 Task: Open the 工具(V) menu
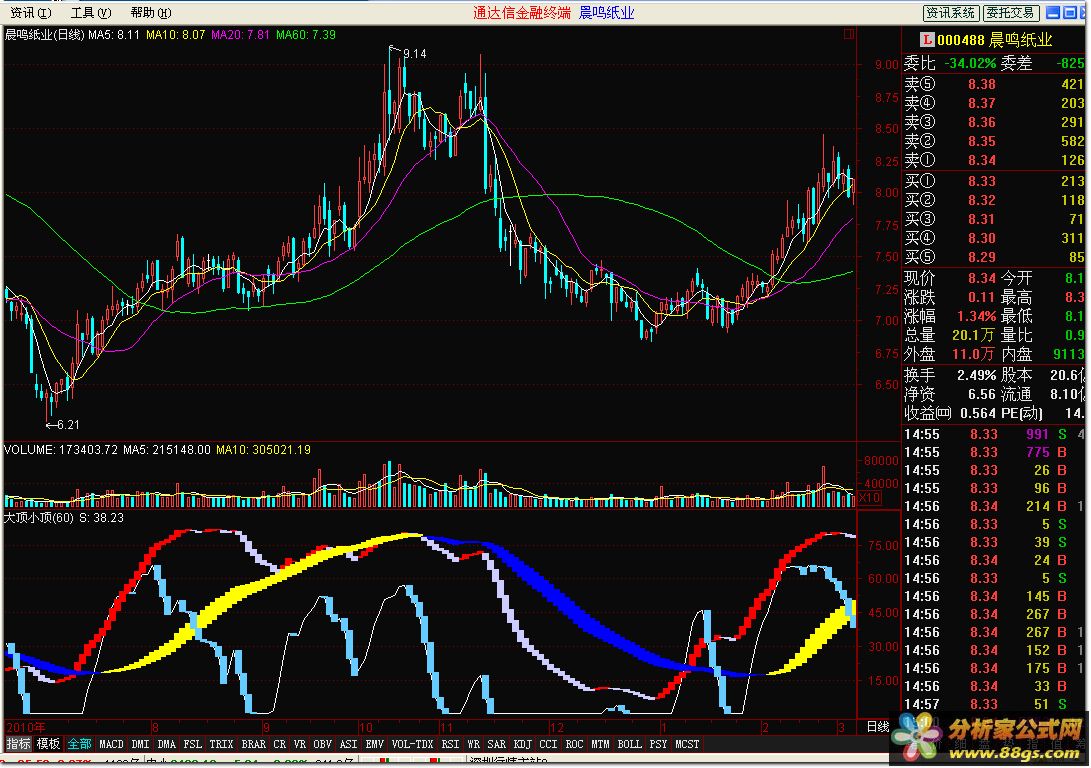click(x=90, y=13)
